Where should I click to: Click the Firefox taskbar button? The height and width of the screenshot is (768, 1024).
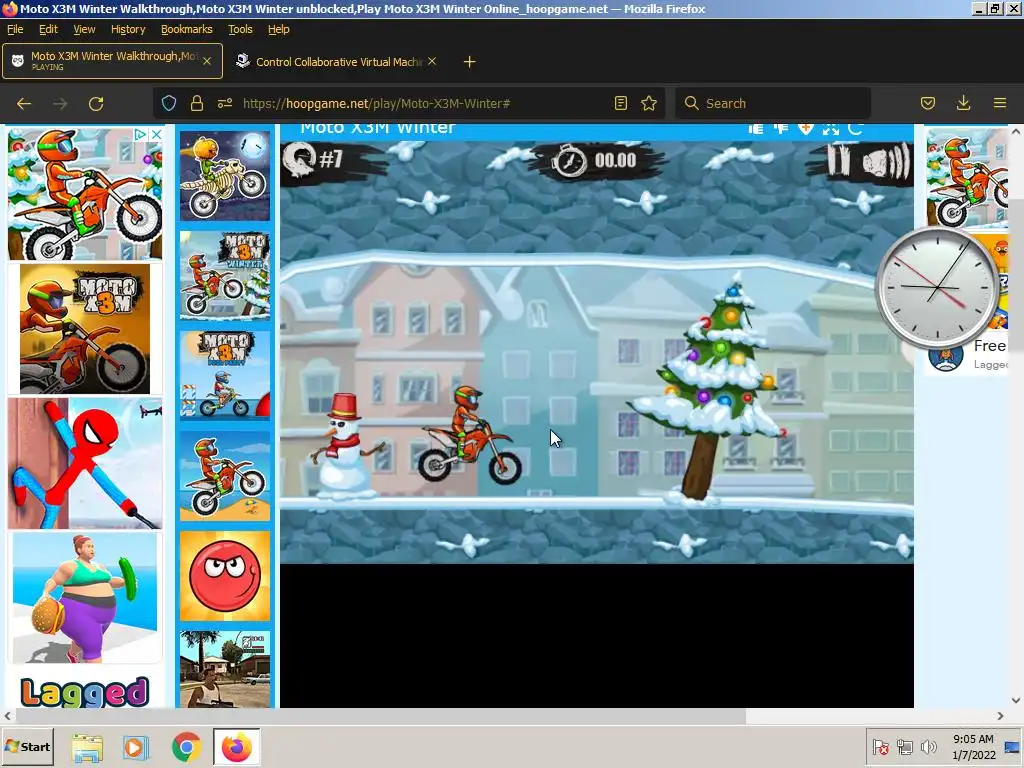(x=236, y=747)
